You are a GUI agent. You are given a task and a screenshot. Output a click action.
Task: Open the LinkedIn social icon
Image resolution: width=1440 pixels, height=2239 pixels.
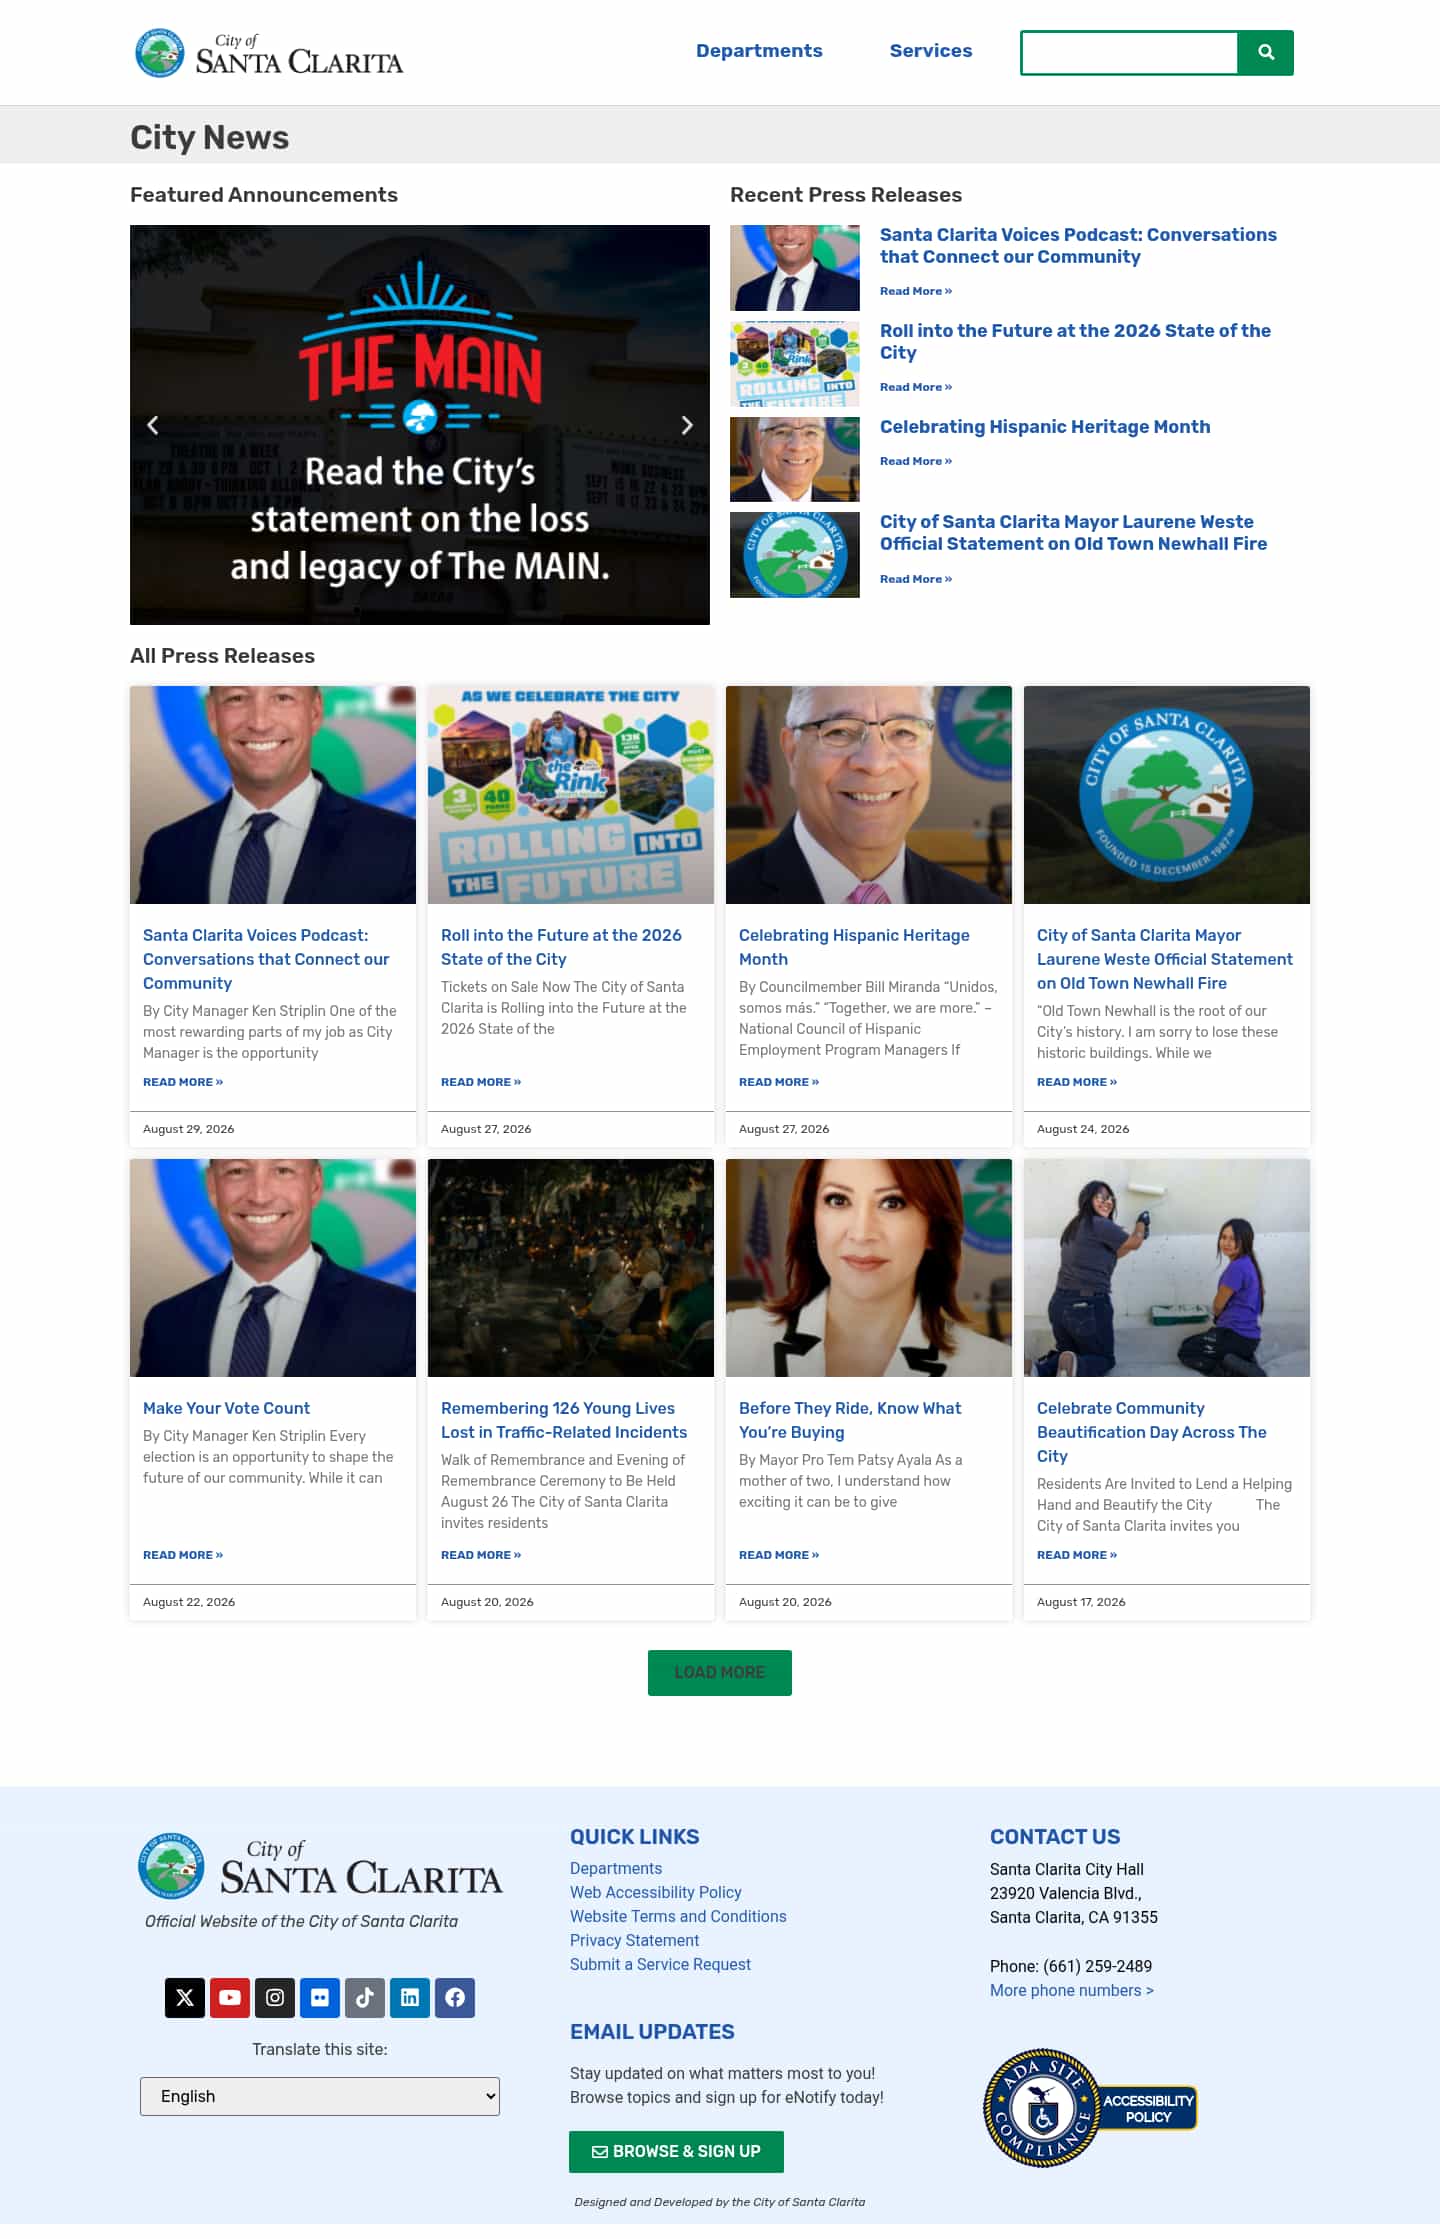[x=410, y=1997]
